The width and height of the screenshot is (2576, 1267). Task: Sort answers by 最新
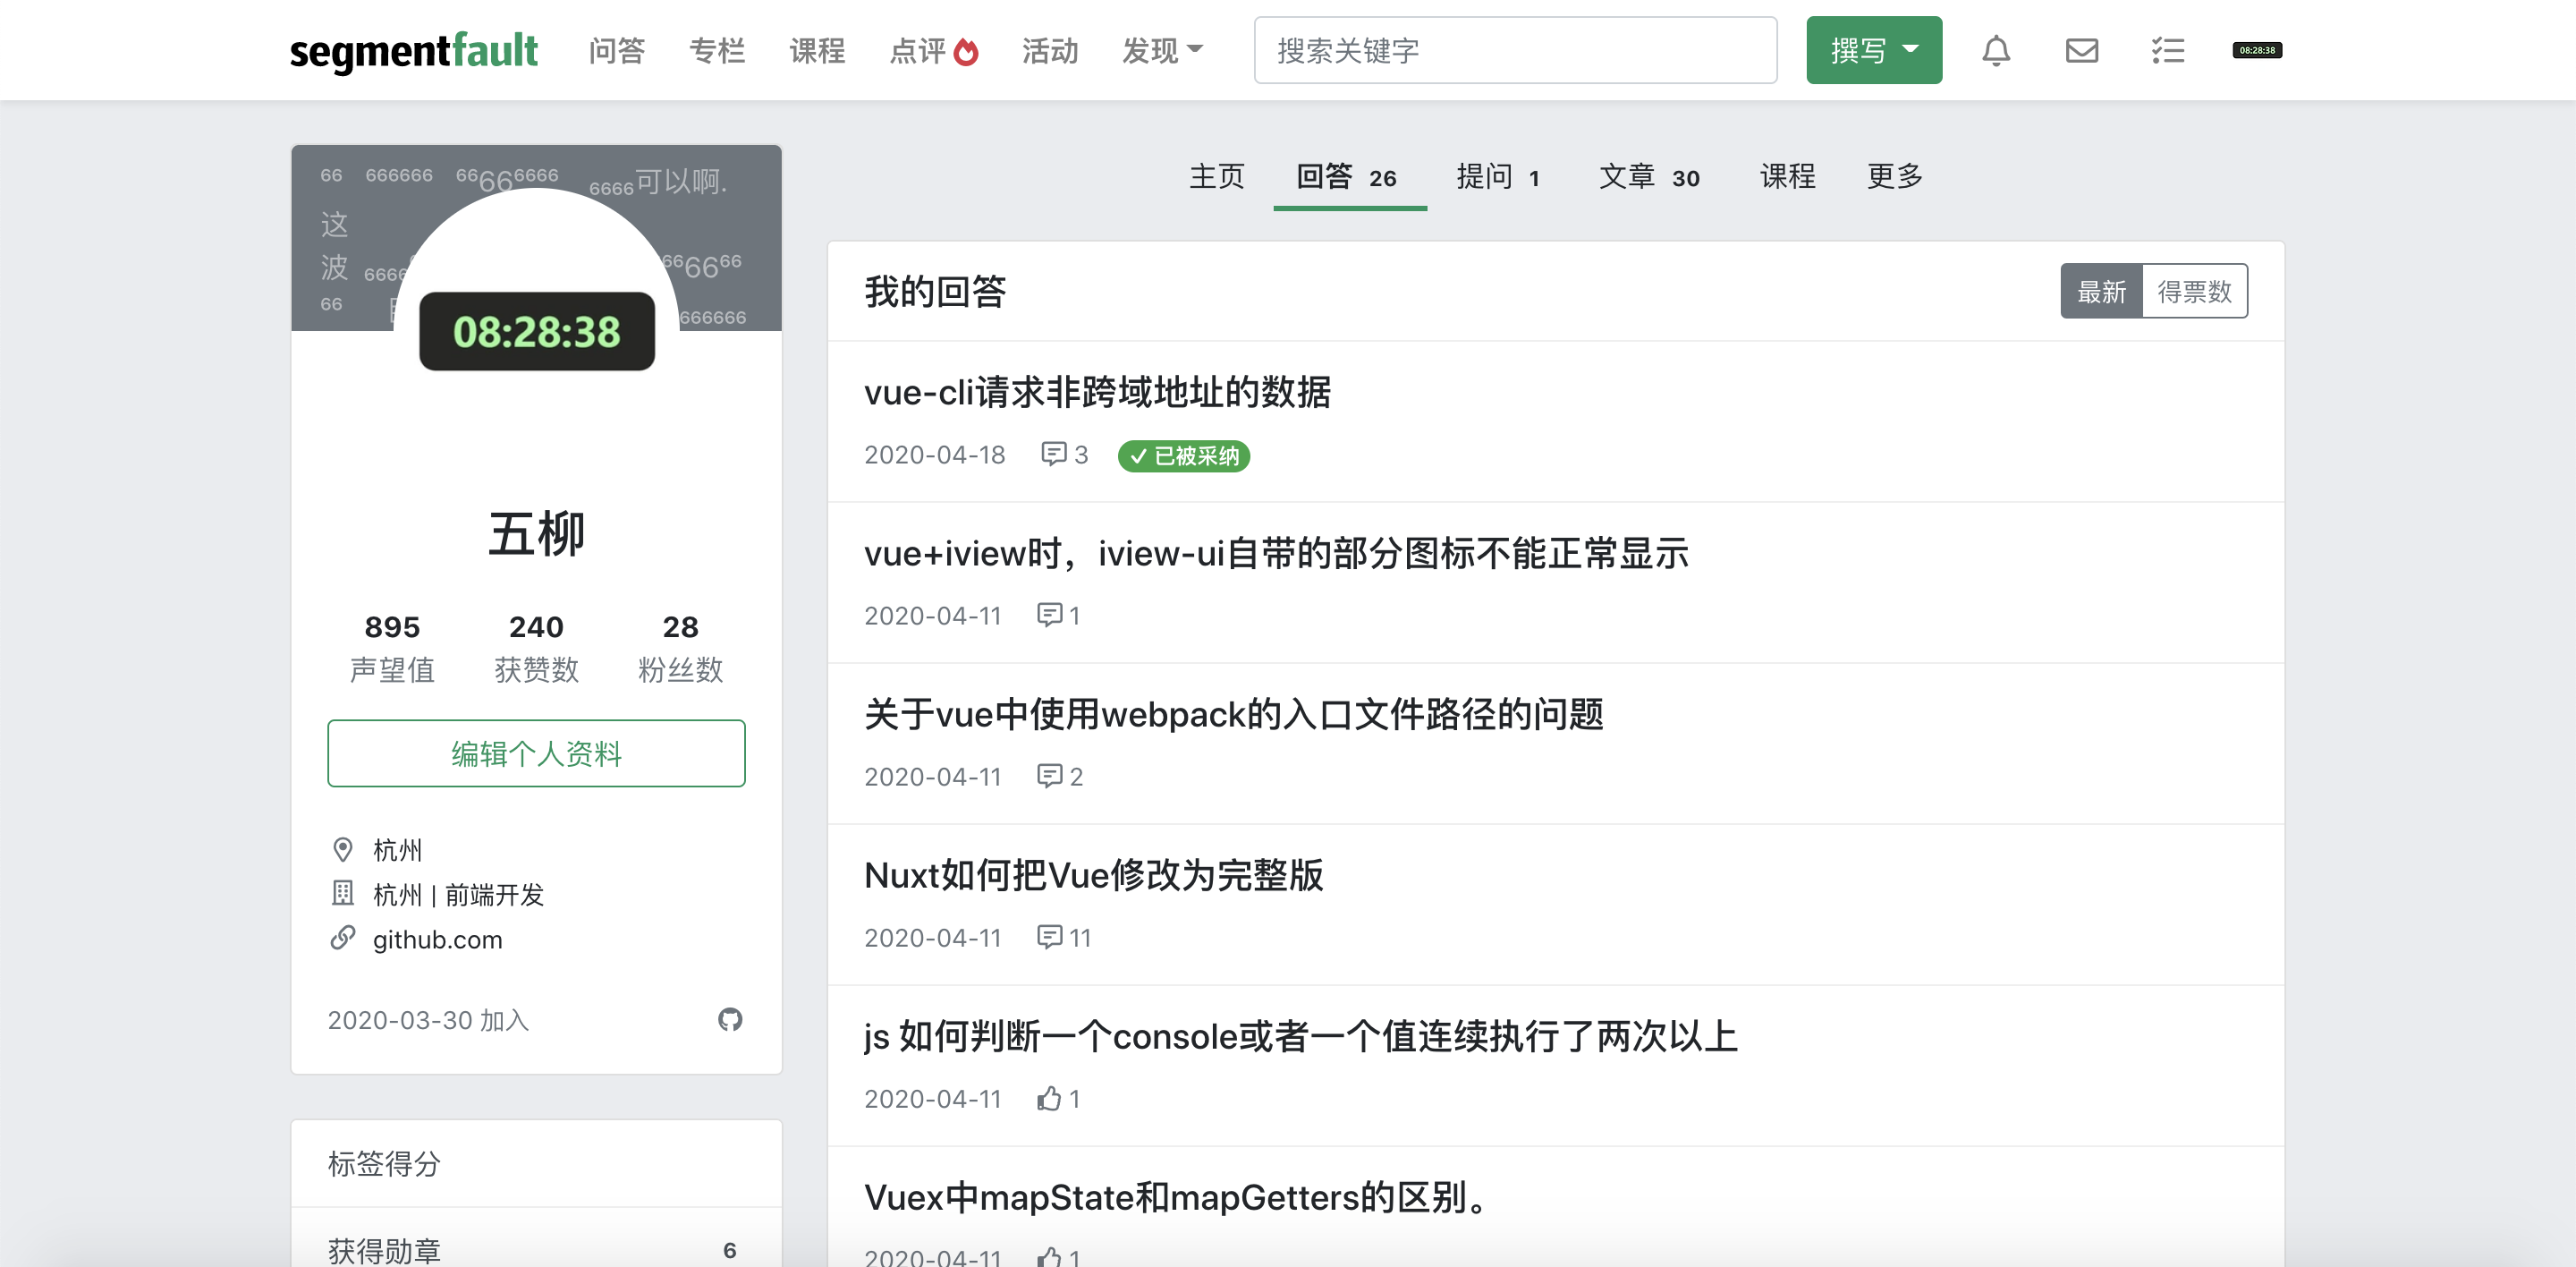click(2101, 291)
